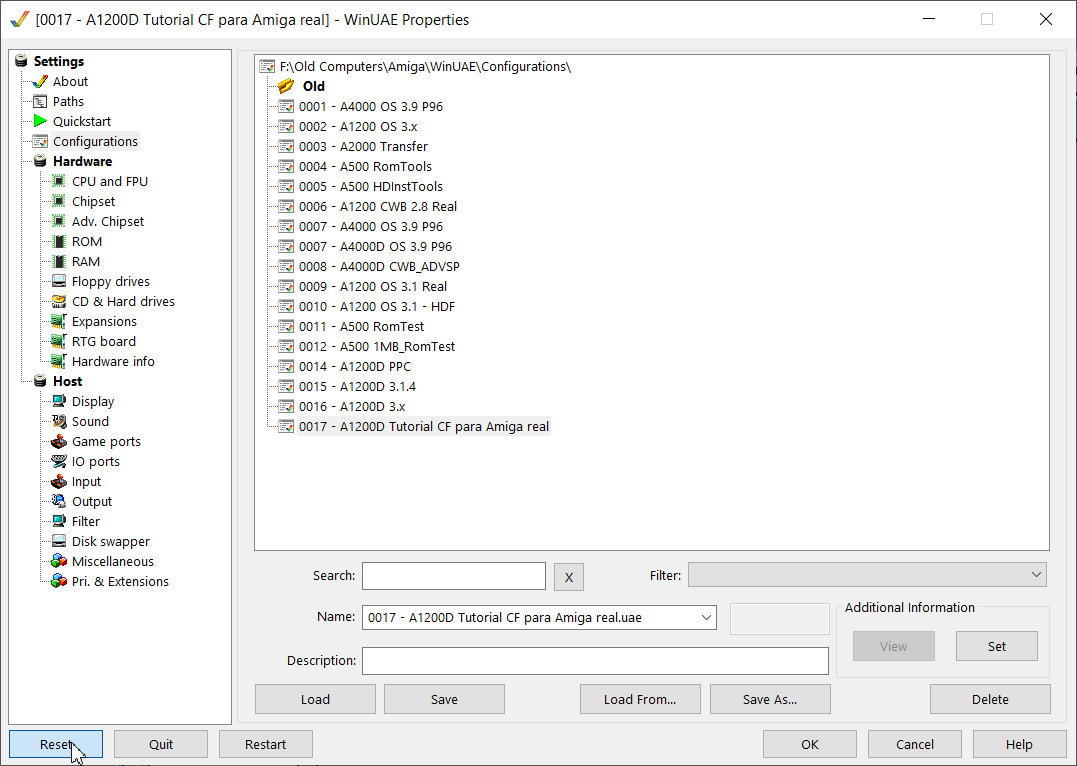Open Help for WinUAE Properties
The height and width of the screenshot is (766, 1077).
click(1019, 744)
